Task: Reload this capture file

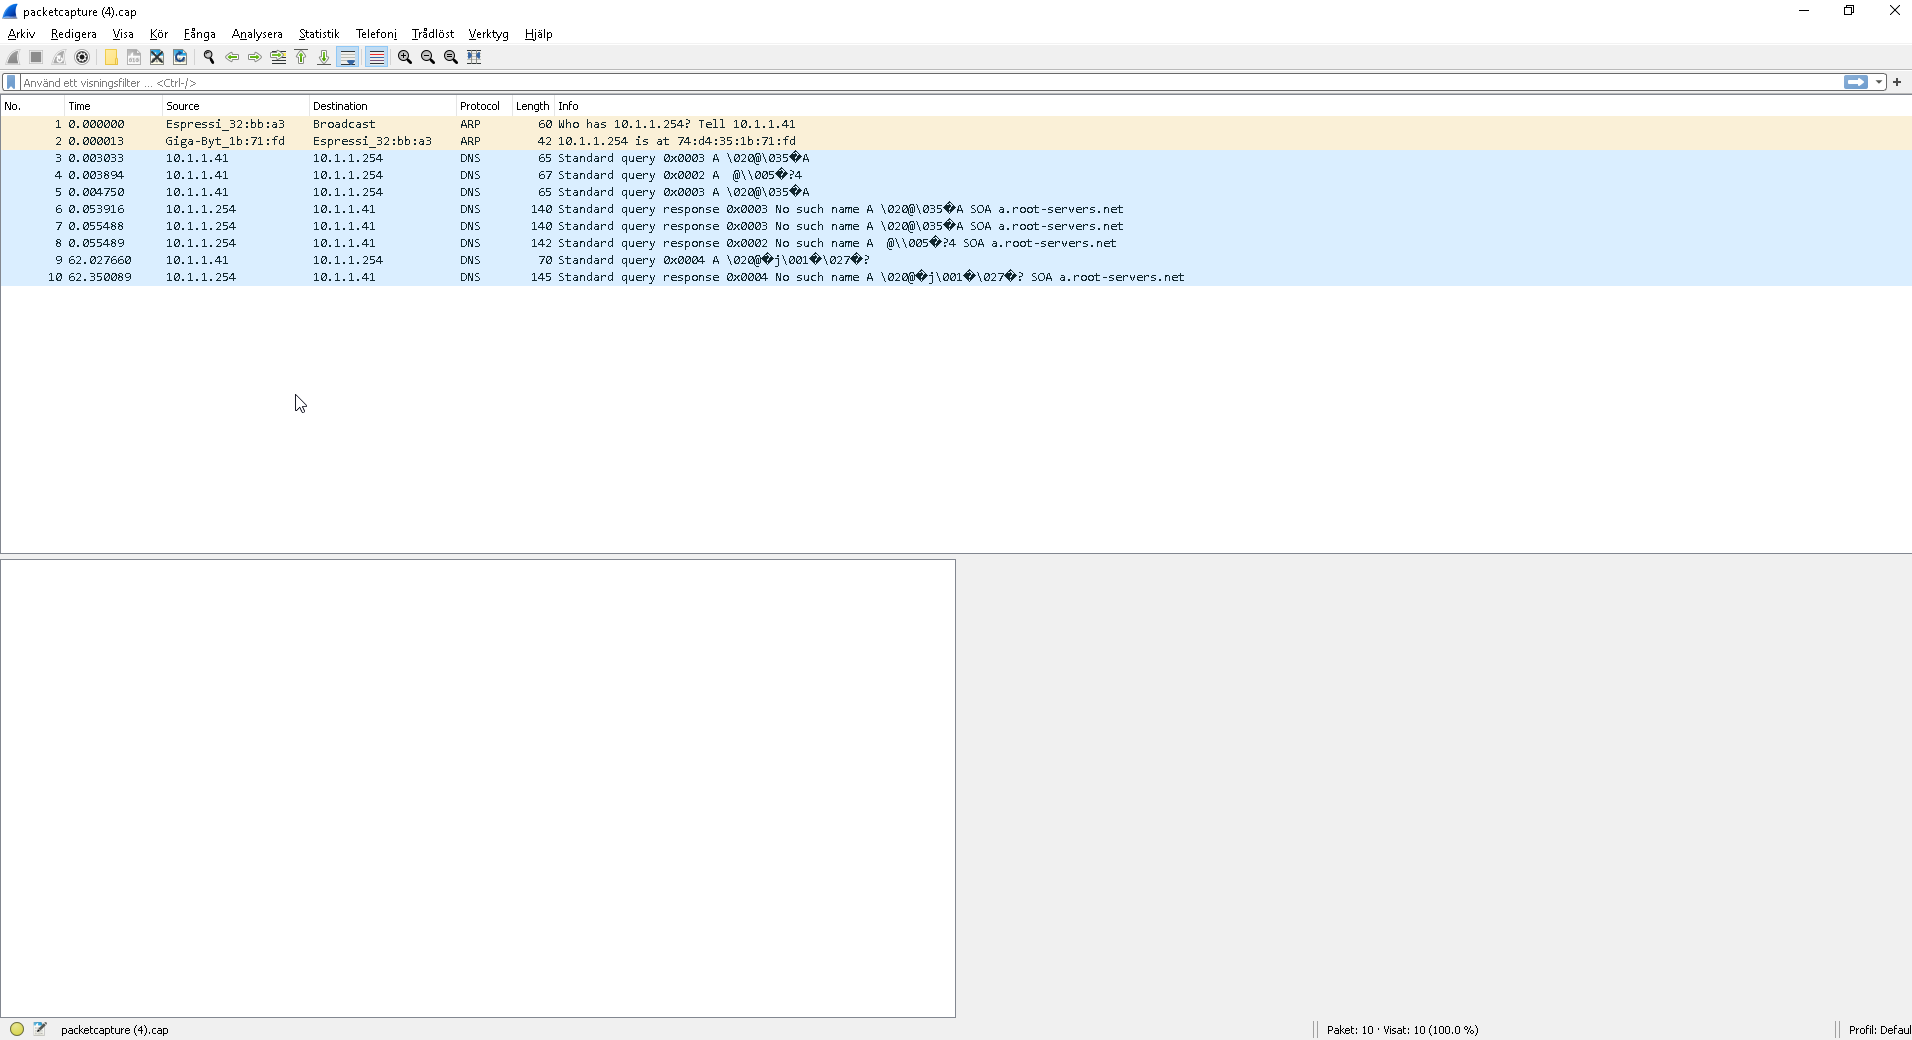Action: tap(180, 57)
